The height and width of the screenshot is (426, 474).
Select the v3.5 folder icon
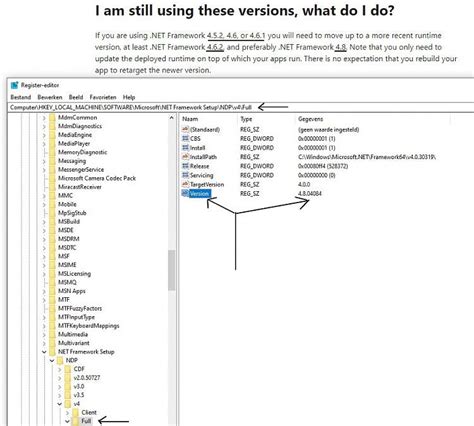pyautogui.click(x=68, y=395)
